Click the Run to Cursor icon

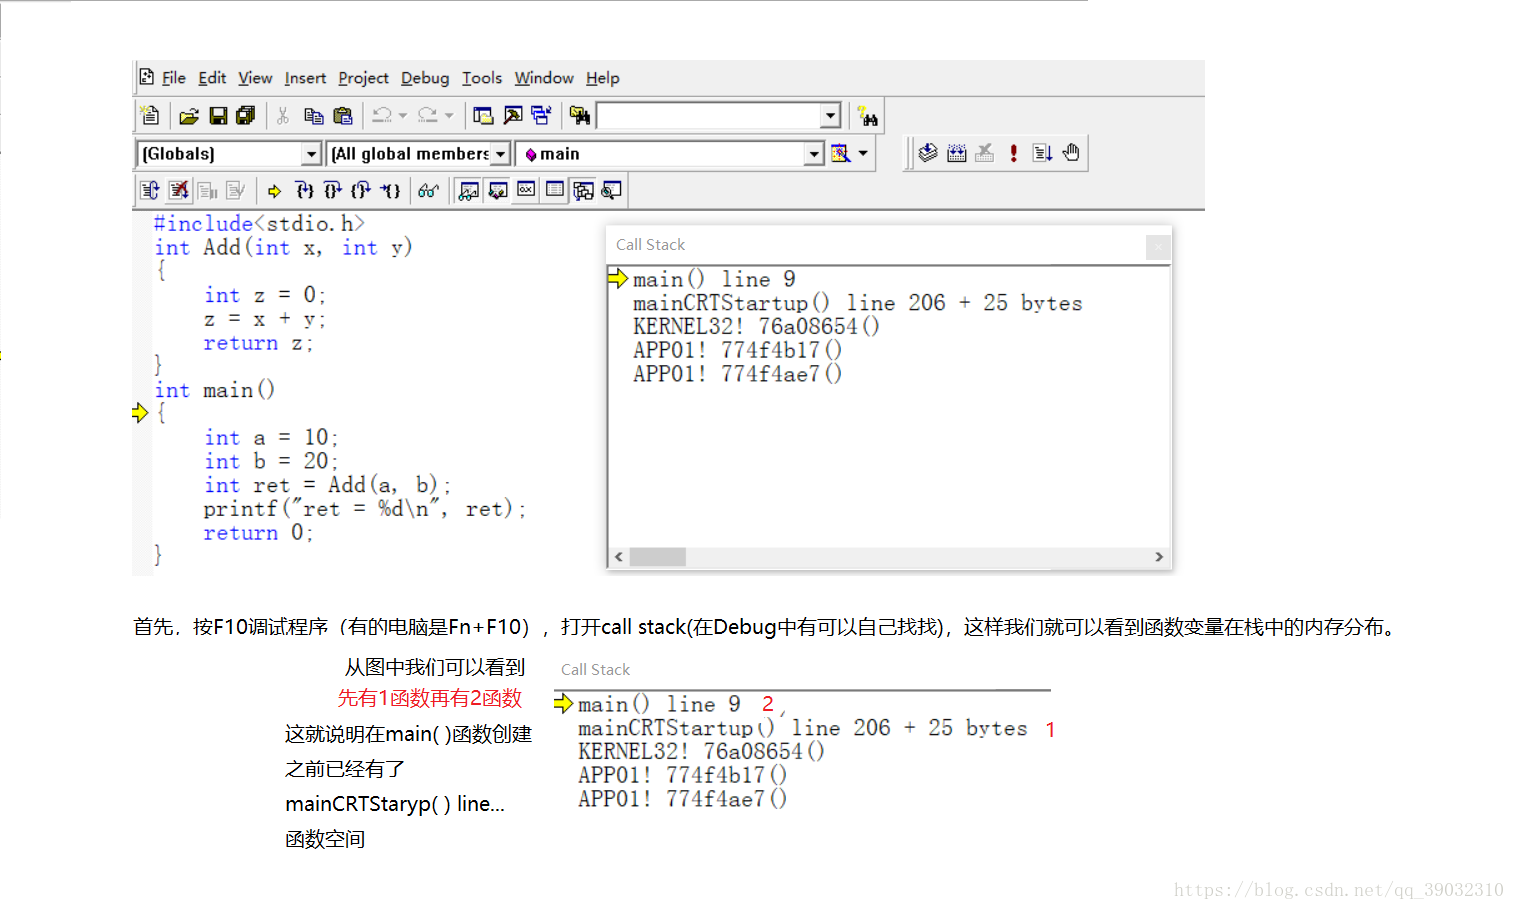tap(390, 190)
